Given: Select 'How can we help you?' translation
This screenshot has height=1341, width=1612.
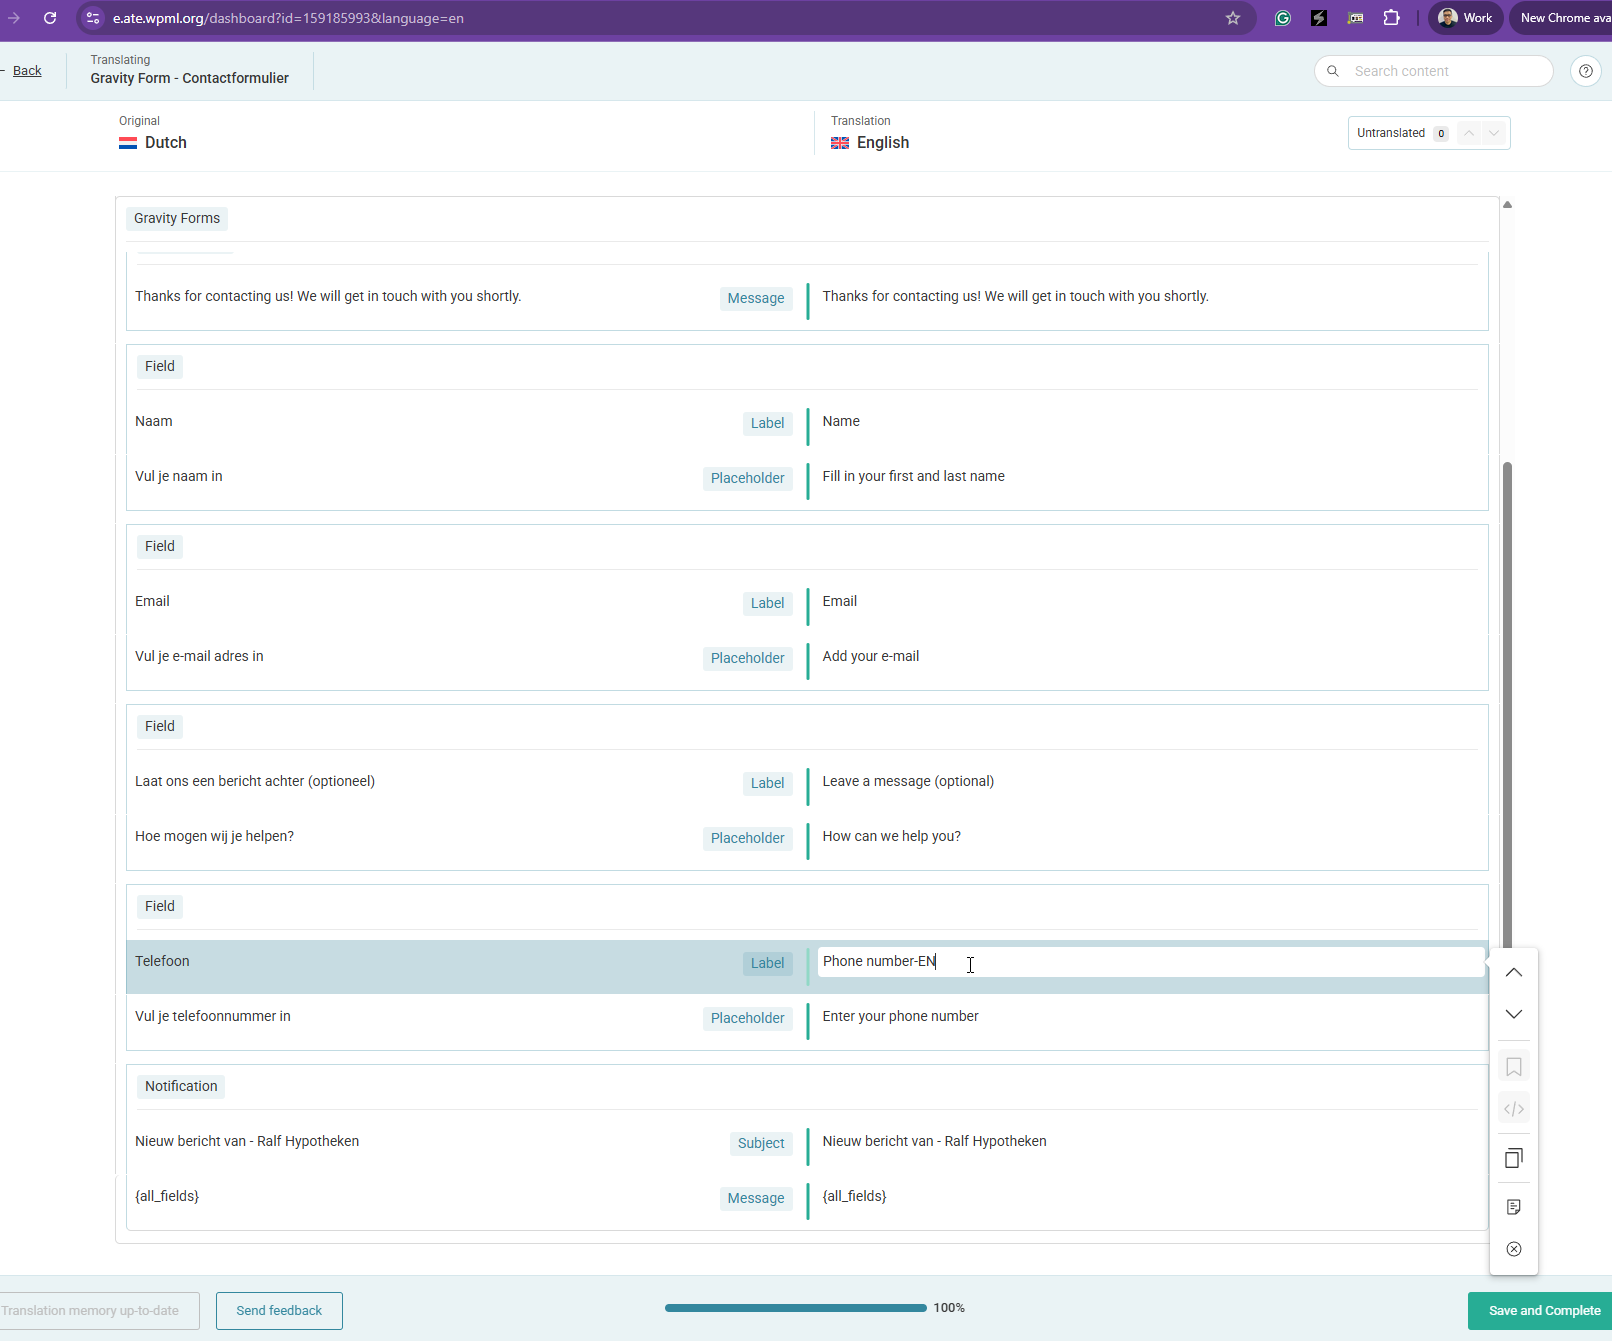Looking at the screenshot, I should (892, 836).
